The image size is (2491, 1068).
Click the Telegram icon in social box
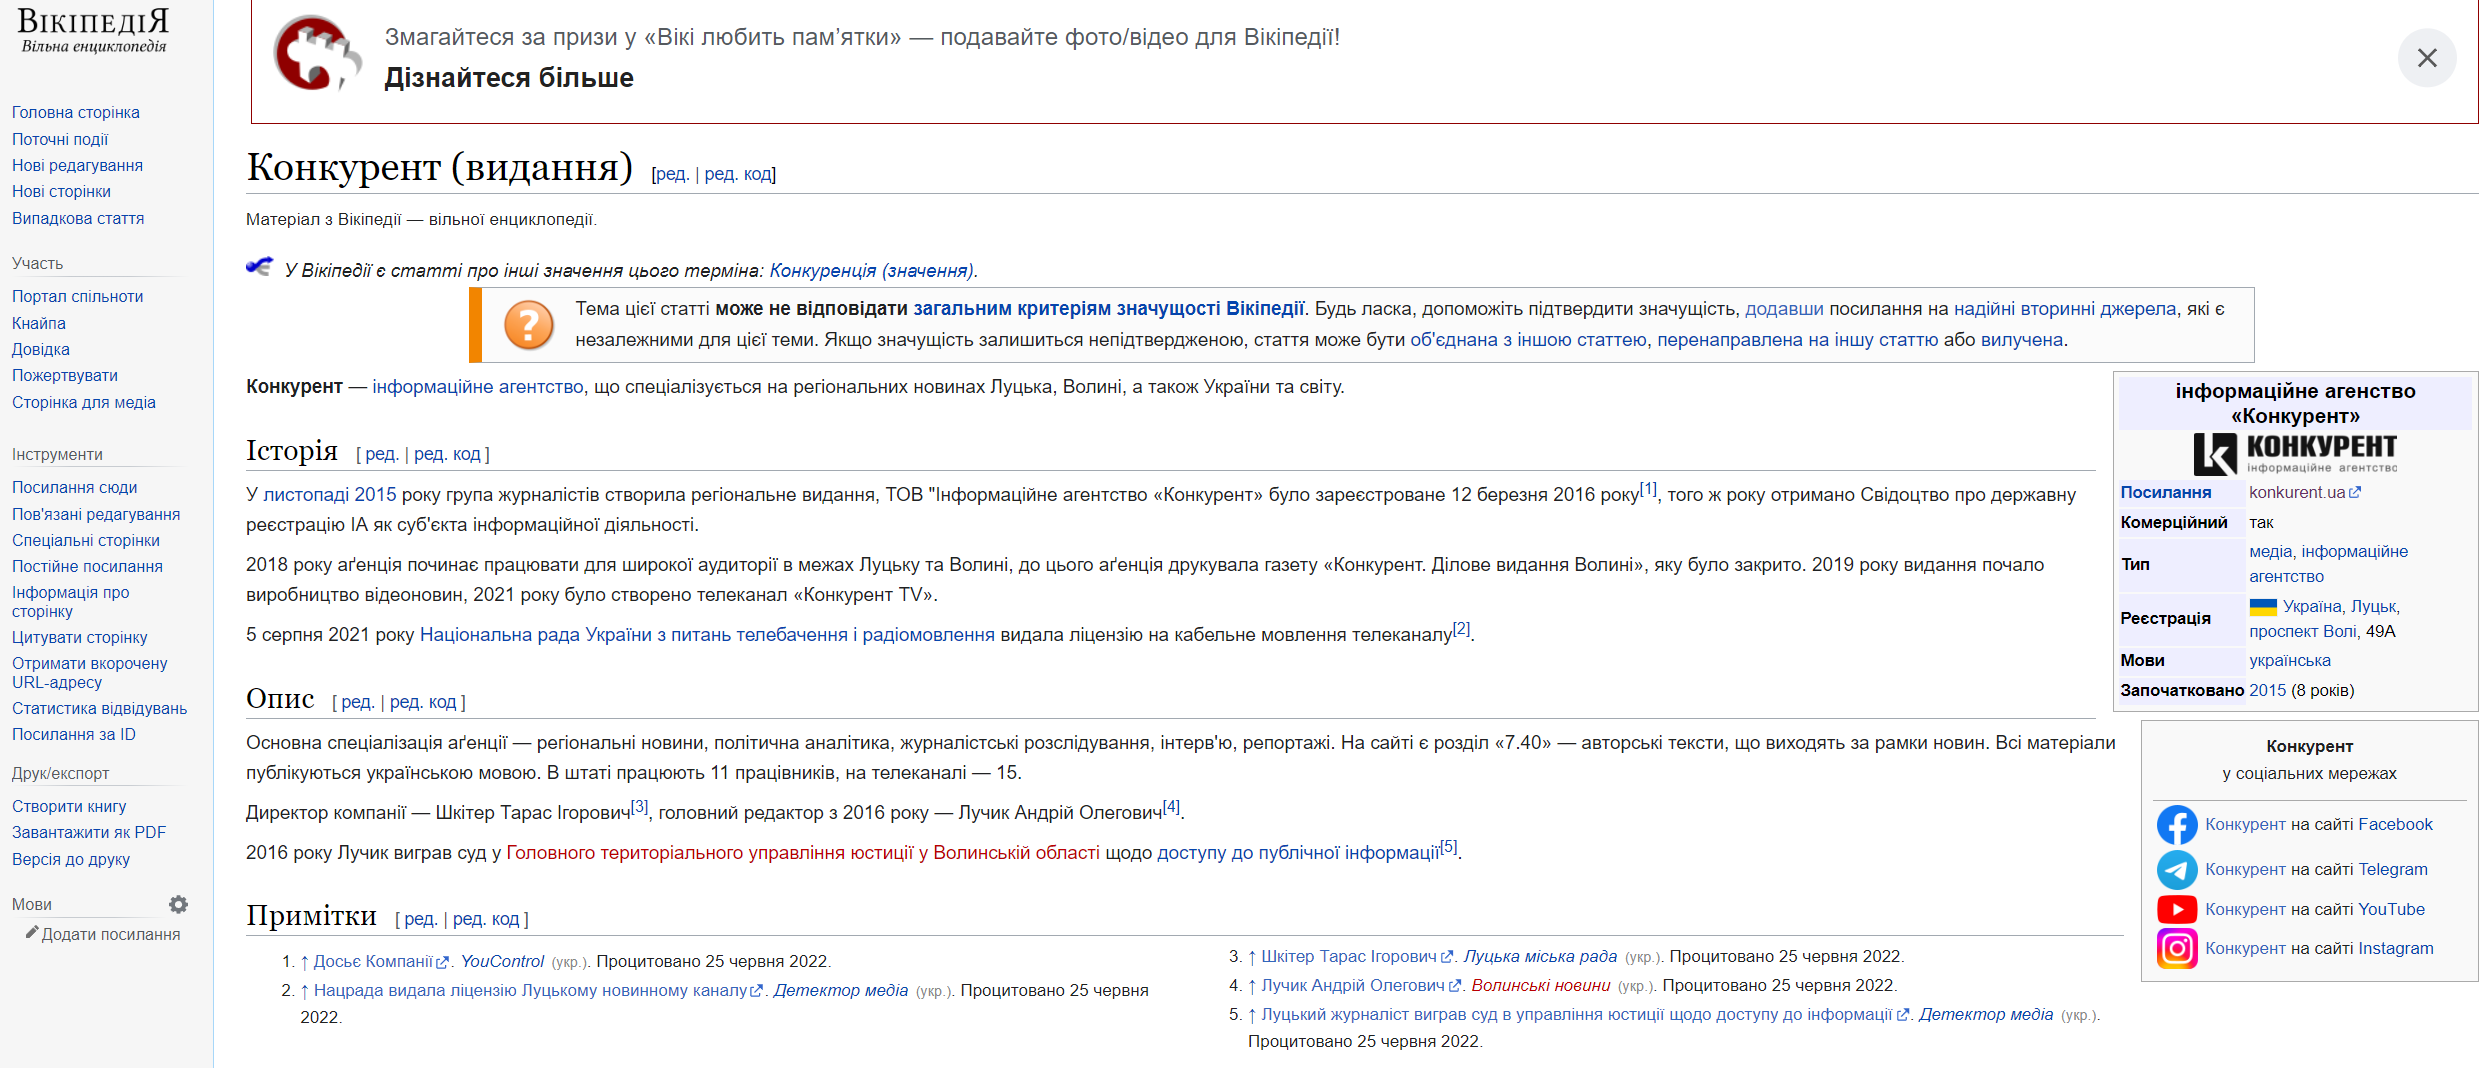point(2176,870)
